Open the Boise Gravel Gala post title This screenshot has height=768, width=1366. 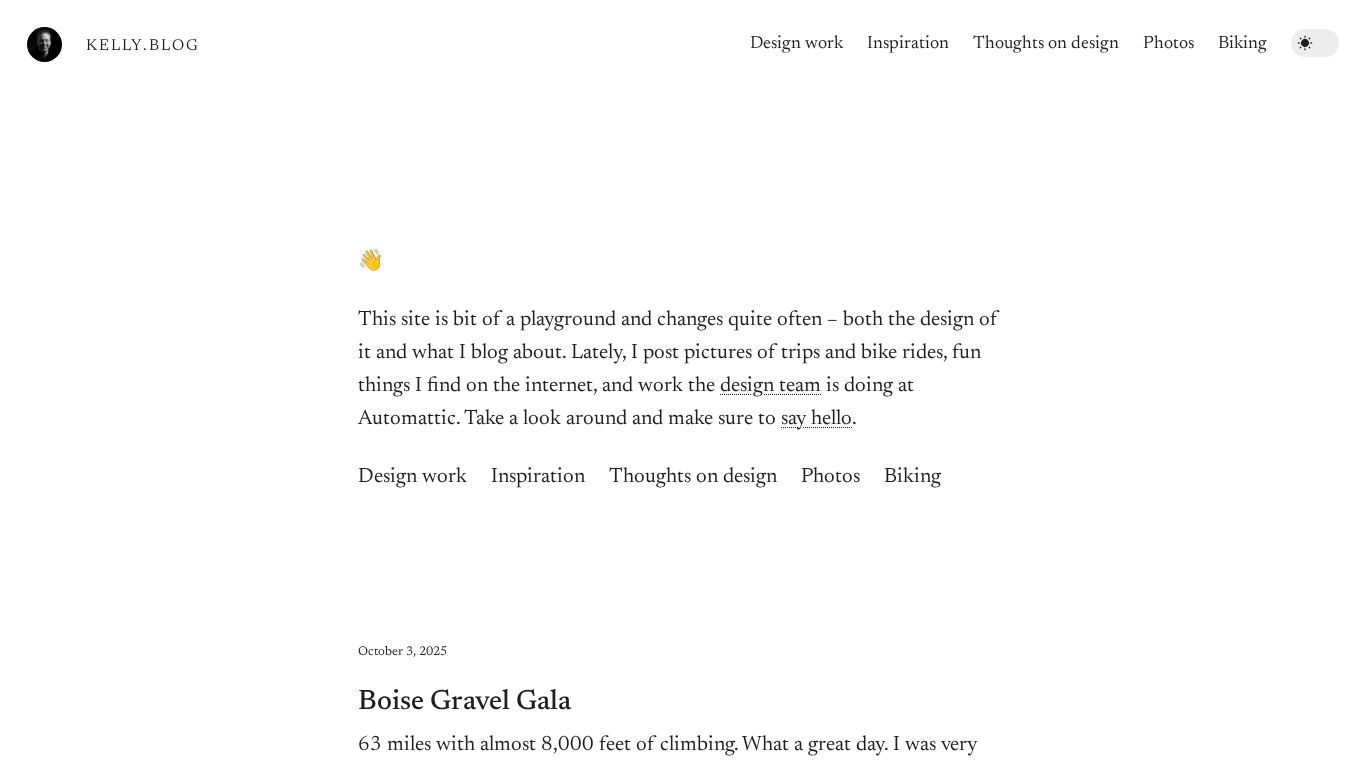pyautogui.click(x=464, y=702)
